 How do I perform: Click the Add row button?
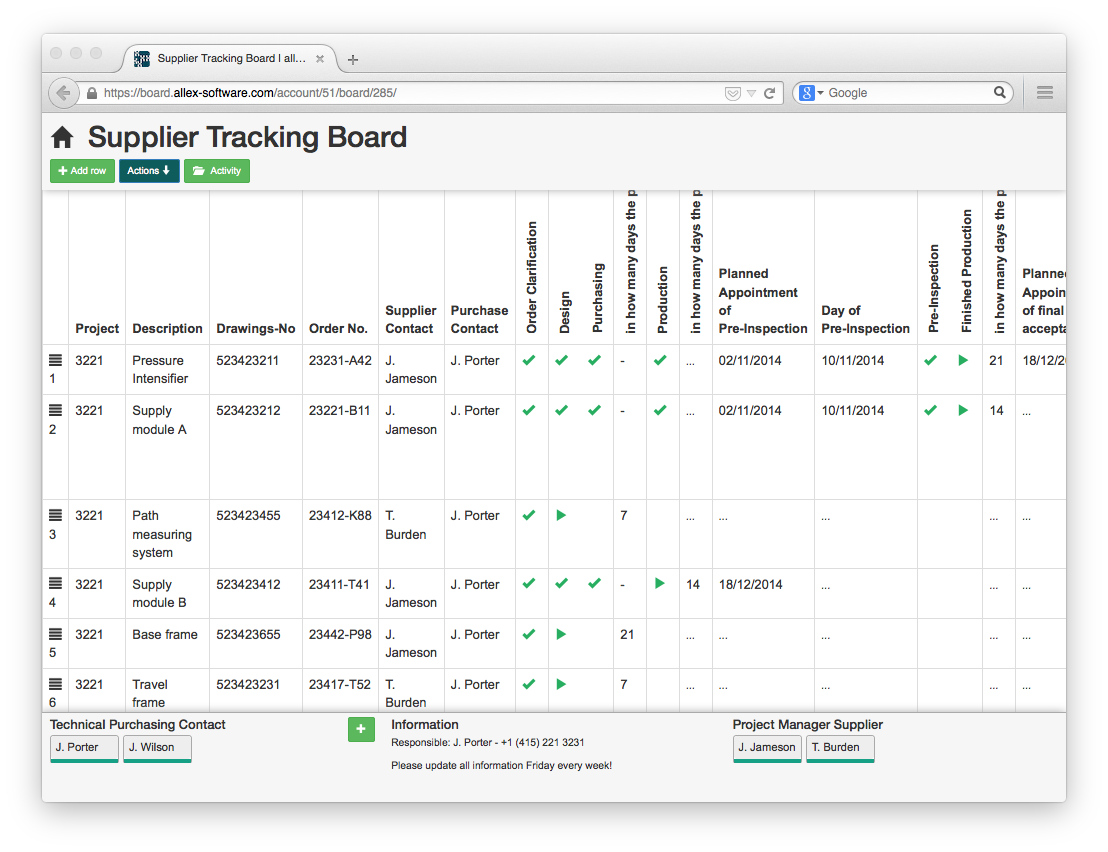coord(82,171)
